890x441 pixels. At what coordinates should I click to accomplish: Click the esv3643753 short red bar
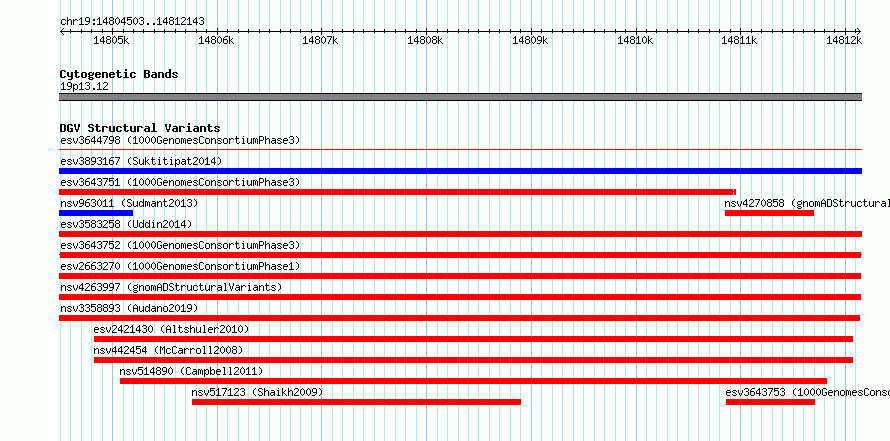[x=770, y=402]
